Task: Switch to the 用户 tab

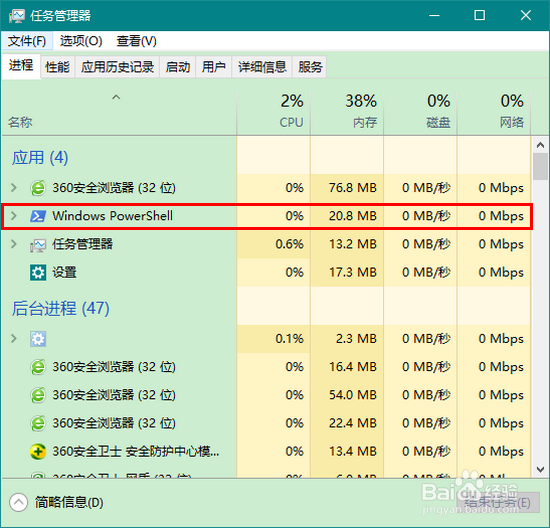Action: [x=214, y=67]
